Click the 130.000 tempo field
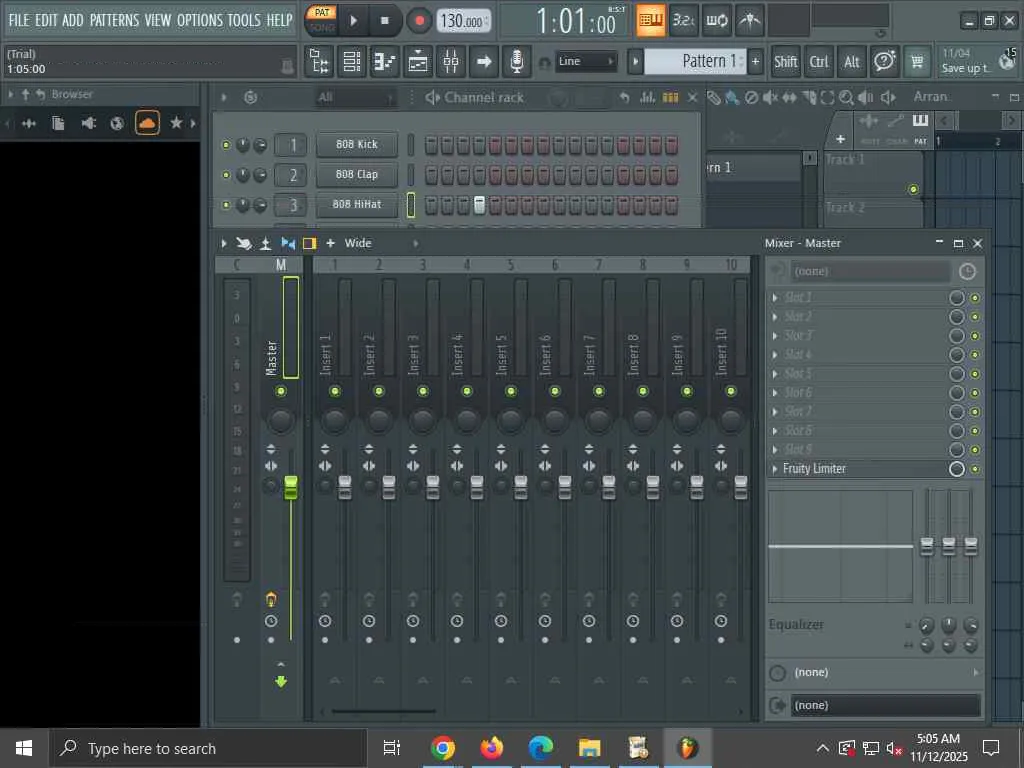This screenshot has height=768, width=1024. coord(462,21)
